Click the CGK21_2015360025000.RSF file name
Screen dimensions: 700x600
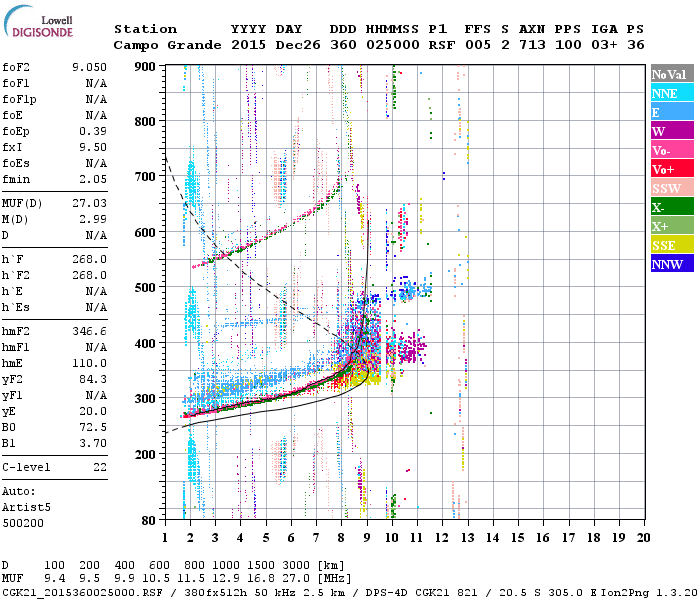coord(82,593)
